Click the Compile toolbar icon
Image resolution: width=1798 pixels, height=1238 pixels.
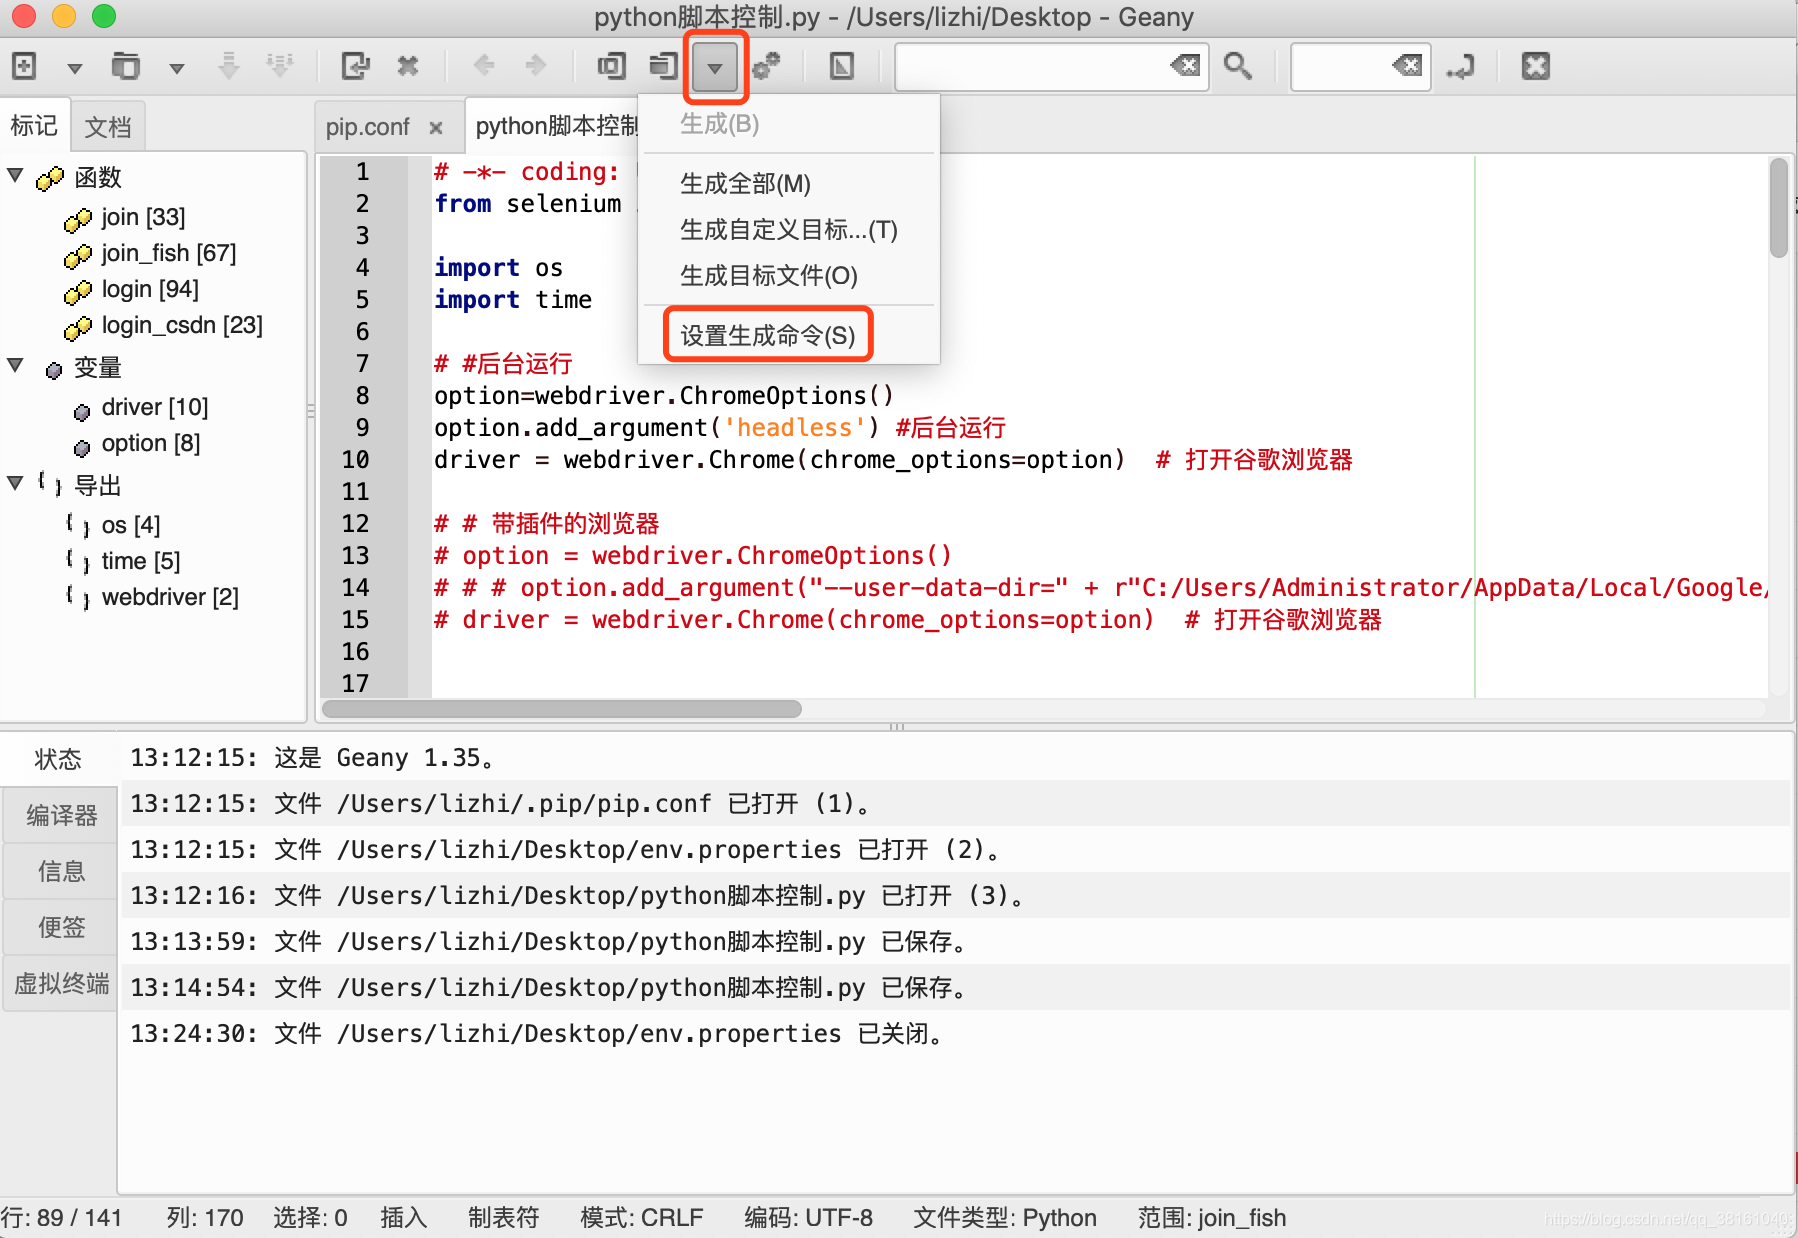611,66
